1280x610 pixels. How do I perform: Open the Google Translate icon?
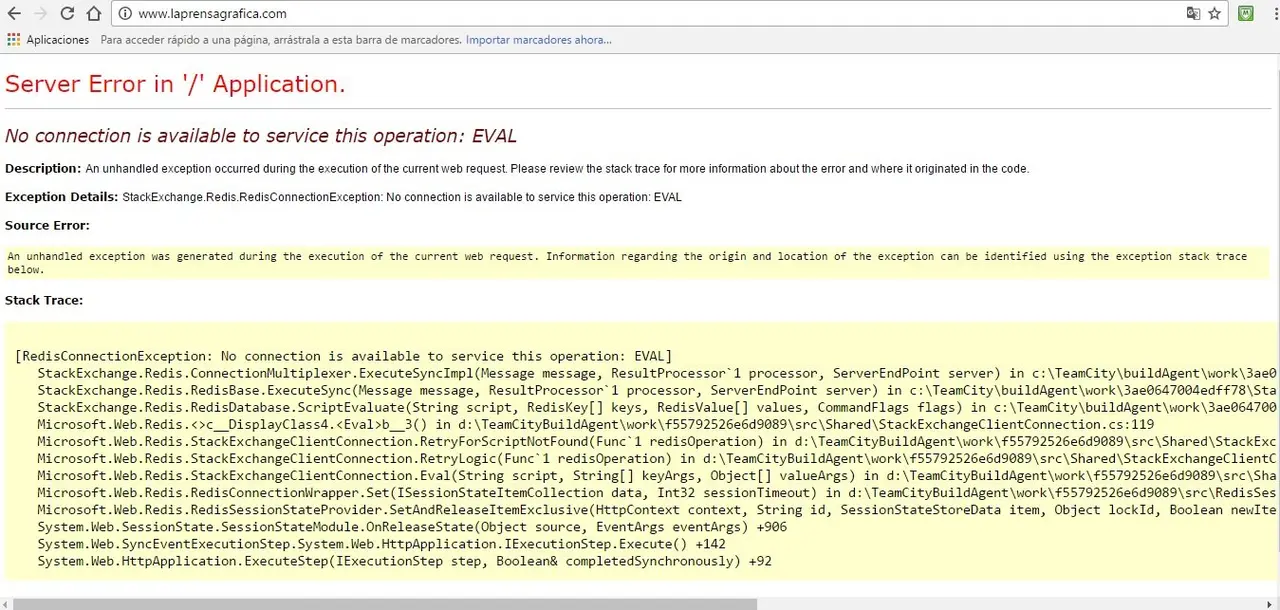pos(1193,14)
